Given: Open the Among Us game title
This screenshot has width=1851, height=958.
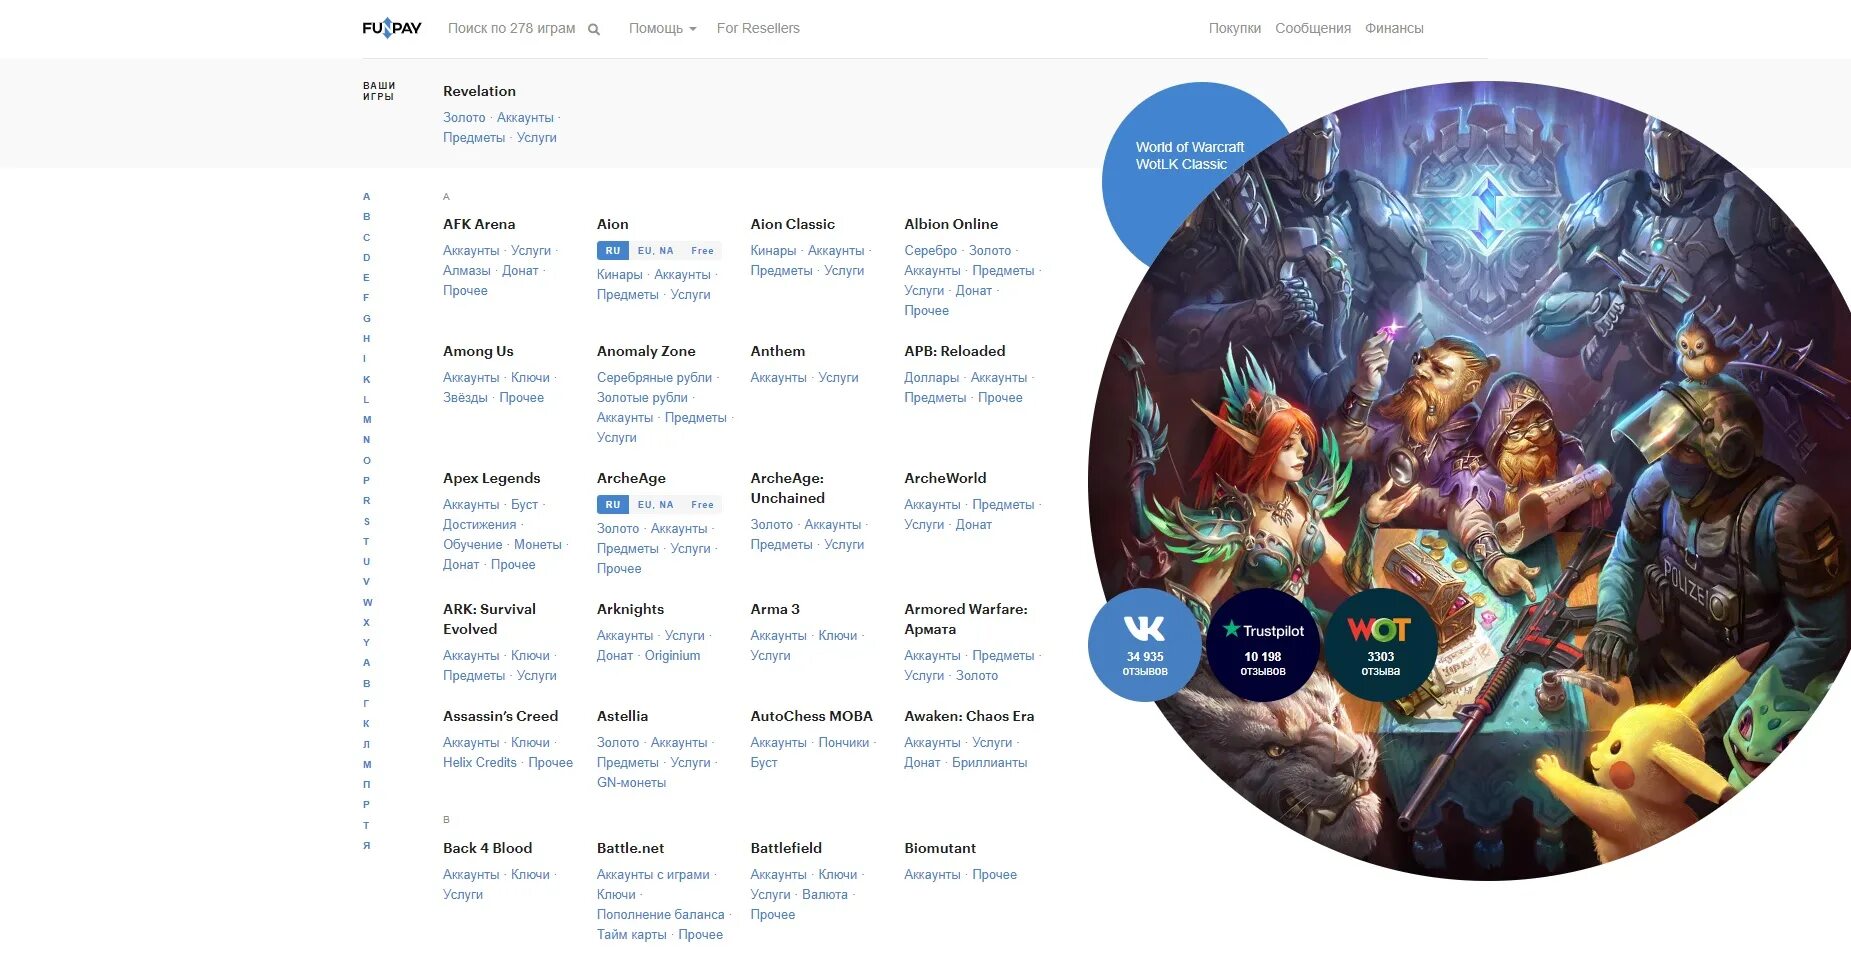Looking at the screenshot, I should [x=478, y=351].
